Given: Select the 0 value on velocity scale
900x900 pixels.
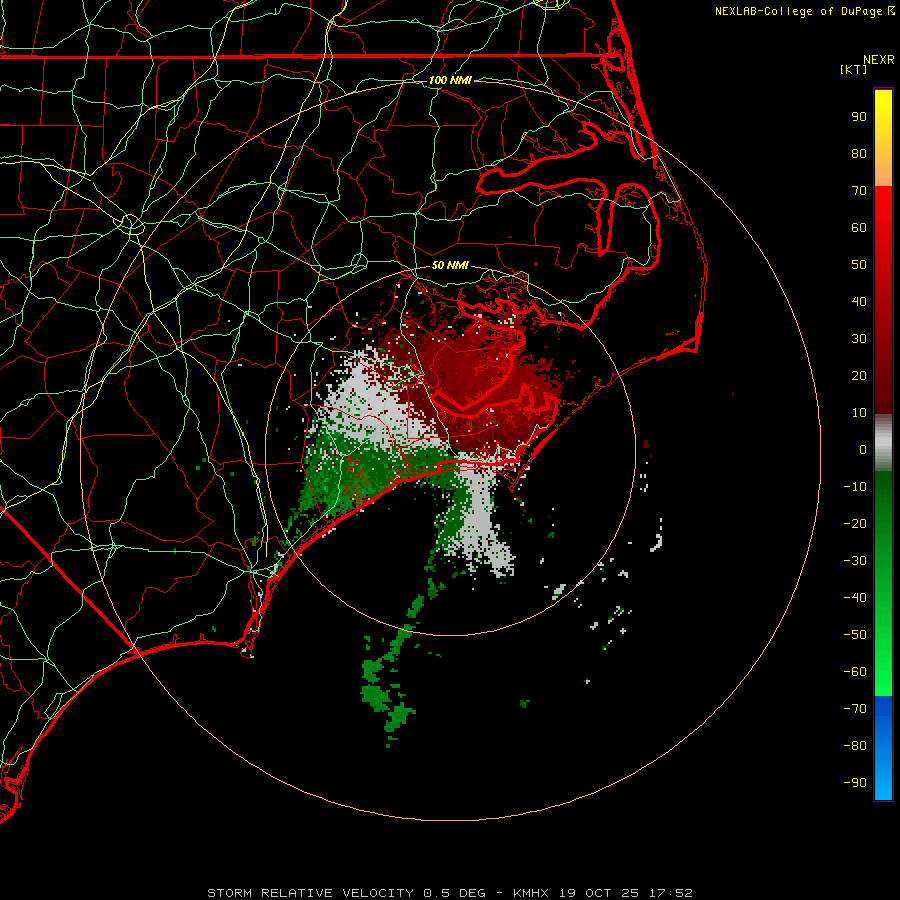Looking at the screenshot, I should pos(863,450).
